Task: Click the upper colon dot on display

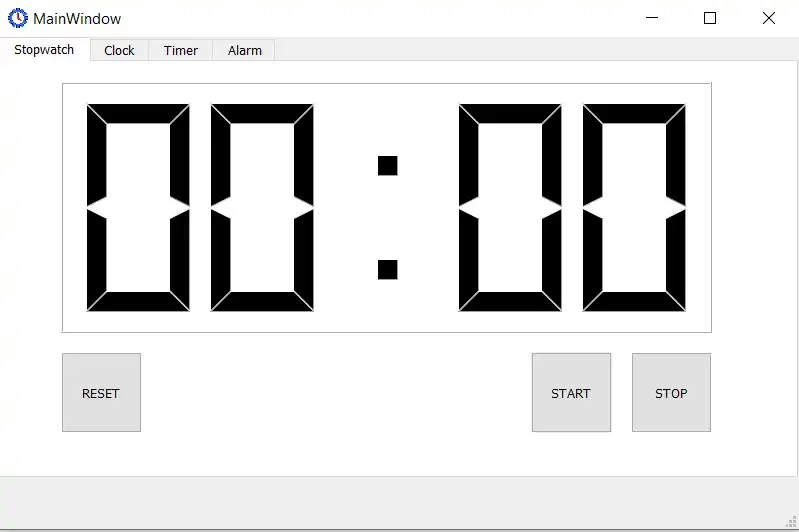Action: (387, 166)
